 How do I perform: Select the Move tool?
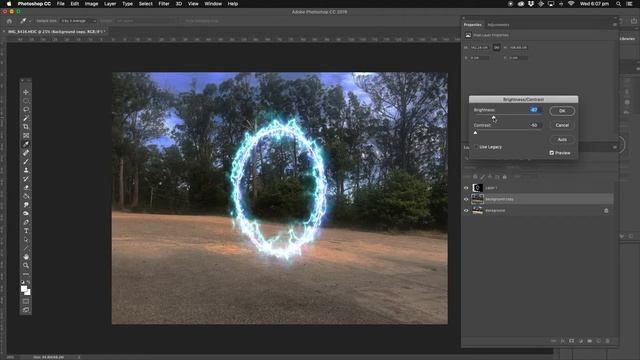tap(26, 92)
